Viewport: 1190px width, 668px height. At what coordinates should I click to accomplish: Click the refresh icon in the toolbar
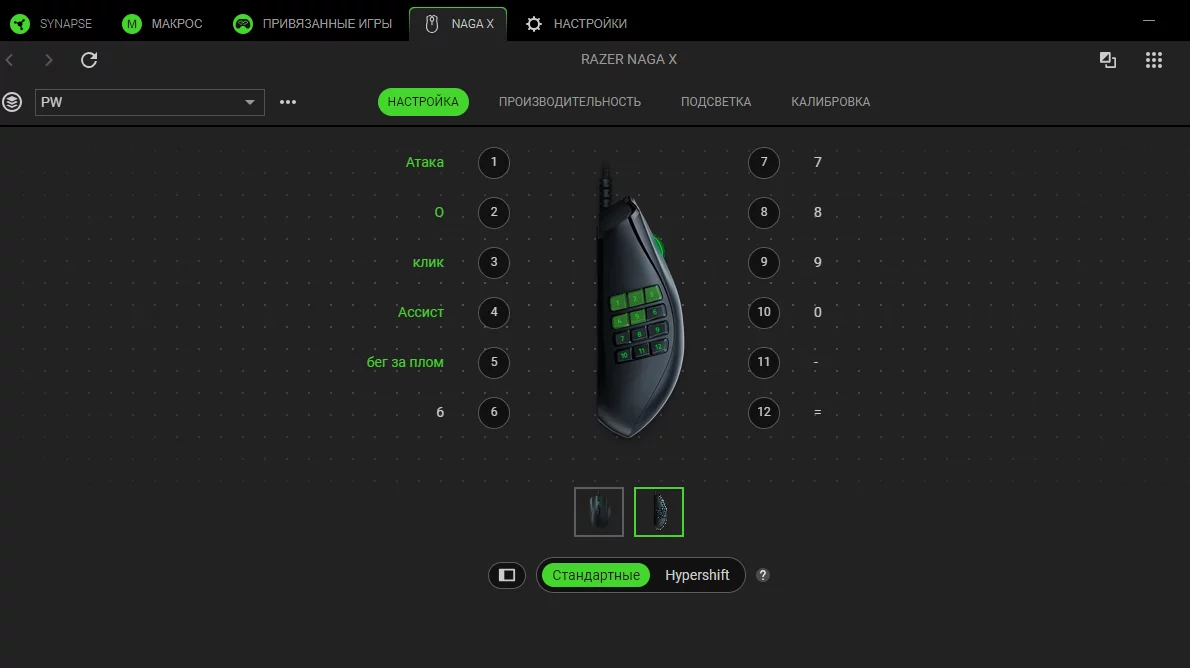89,60
